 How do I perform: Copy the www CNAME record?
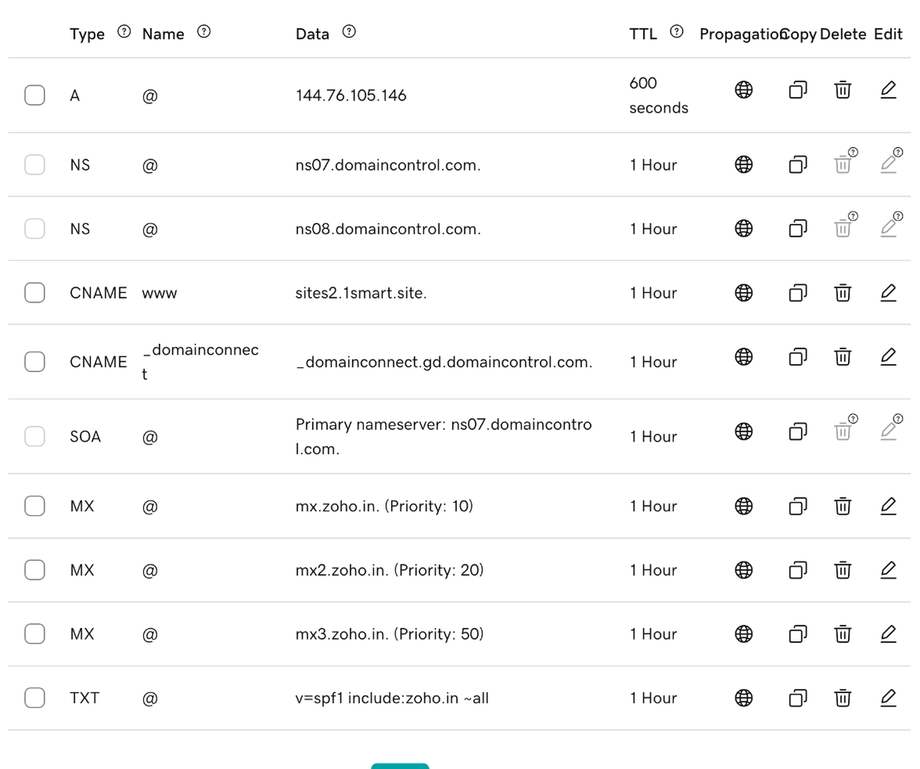coord(797,293)
